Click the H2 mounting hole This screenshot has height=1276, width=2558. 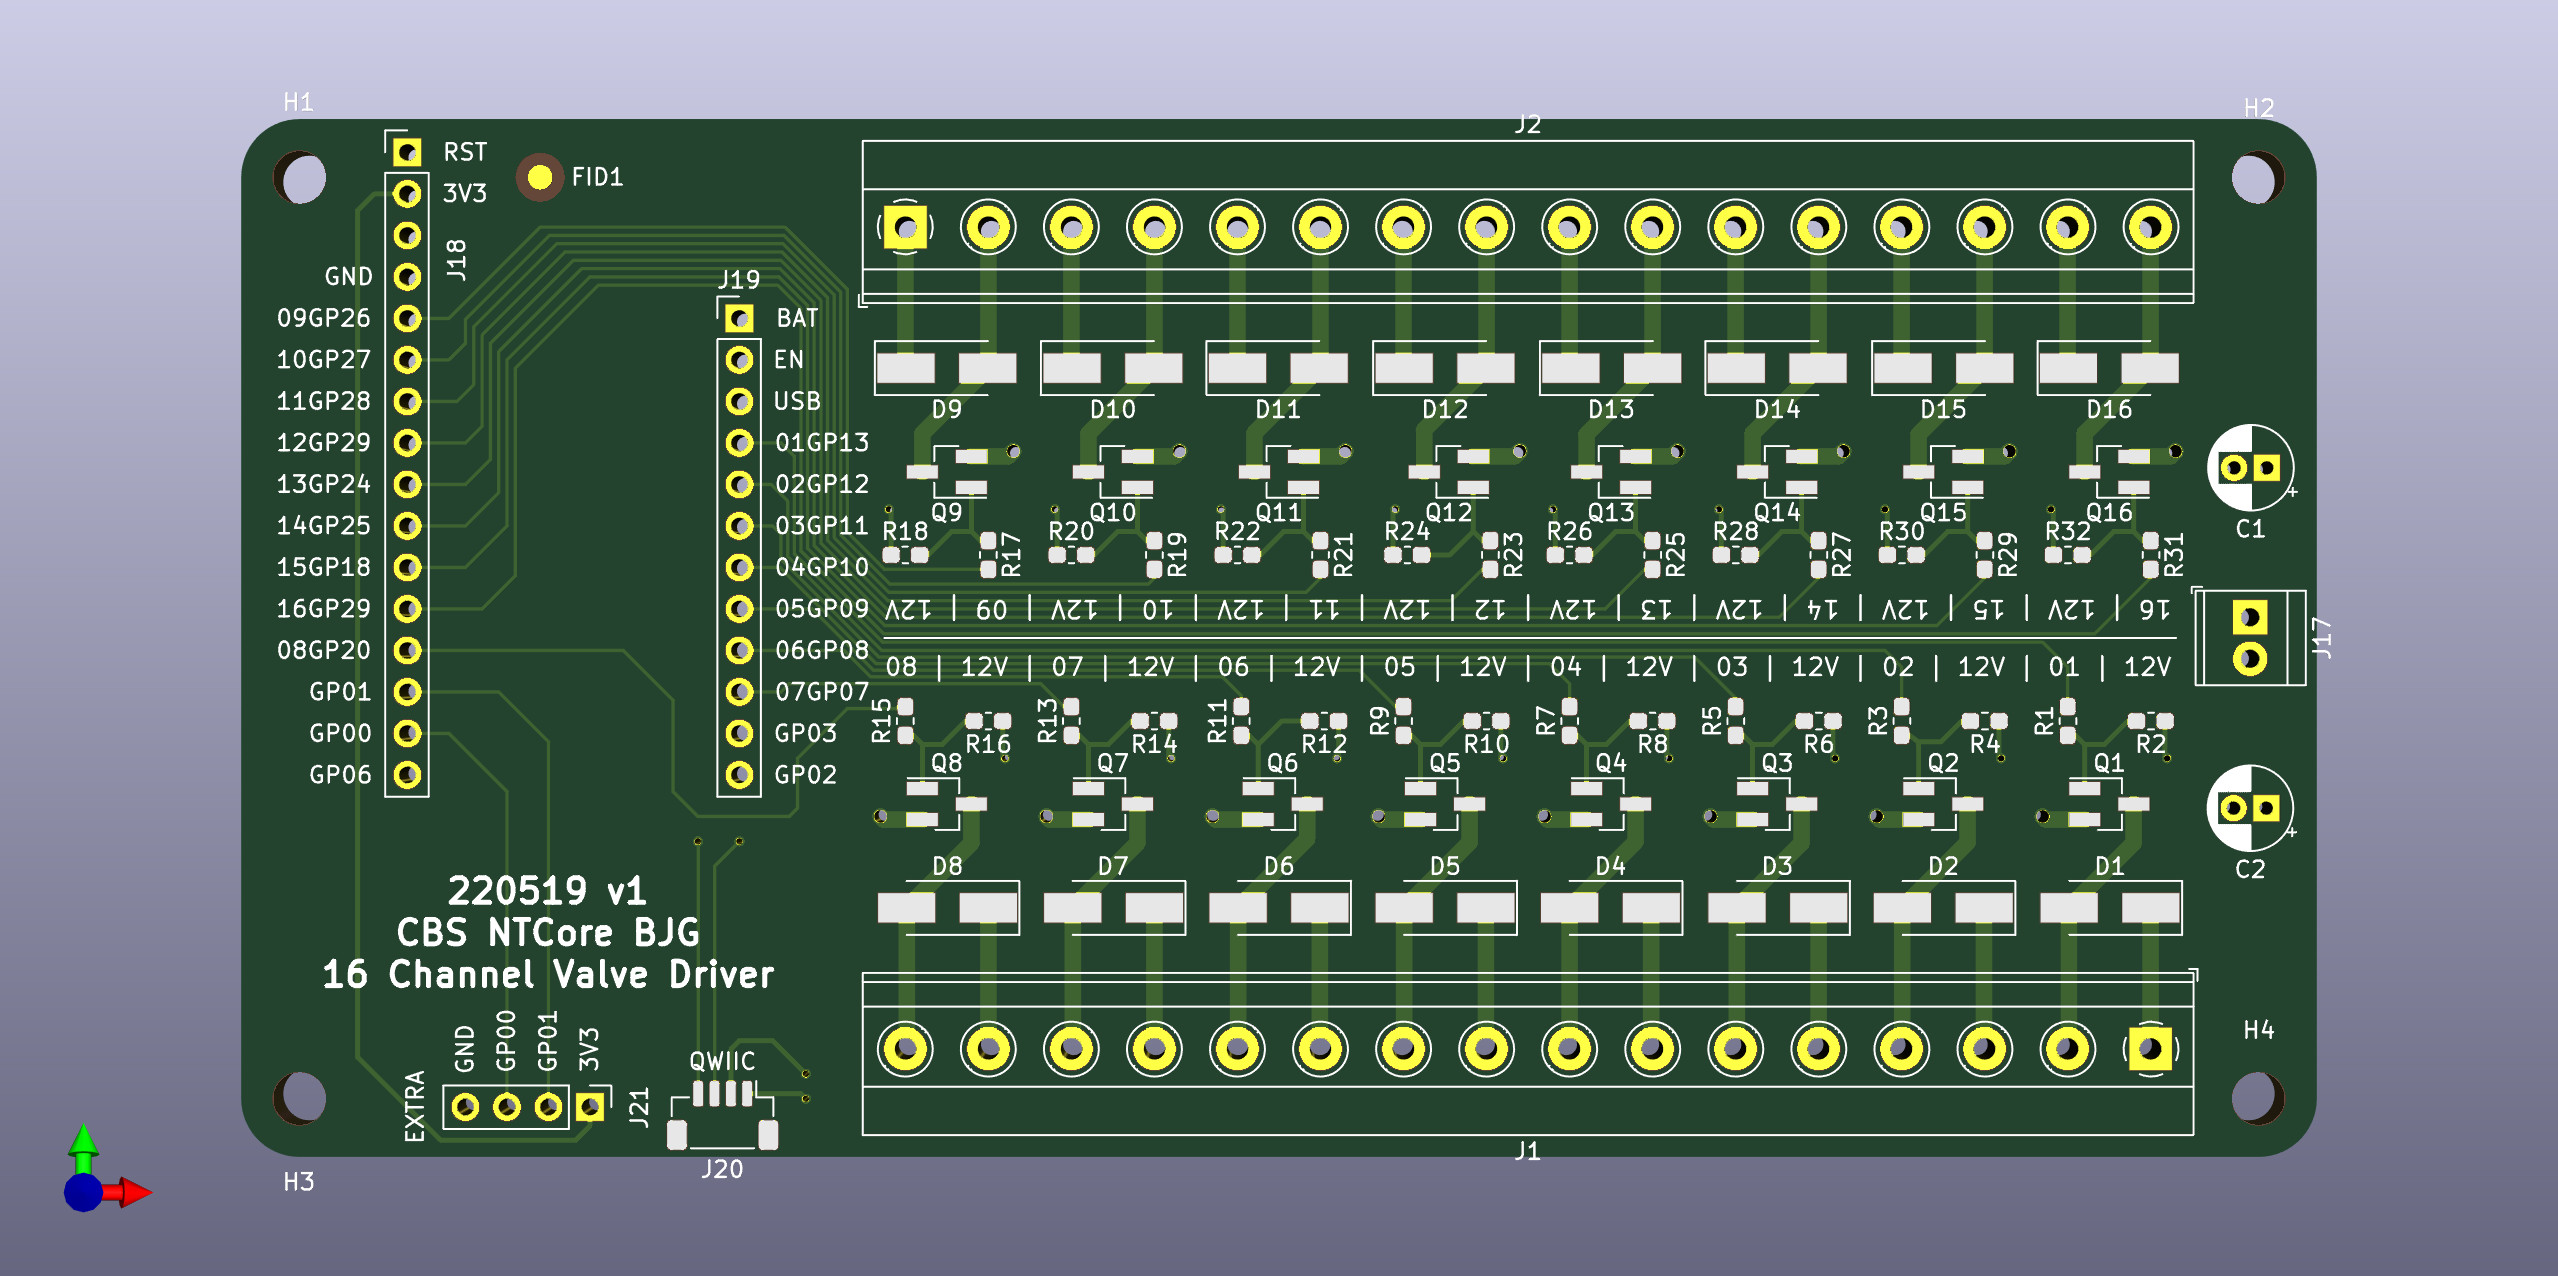tap(2256, 178)
